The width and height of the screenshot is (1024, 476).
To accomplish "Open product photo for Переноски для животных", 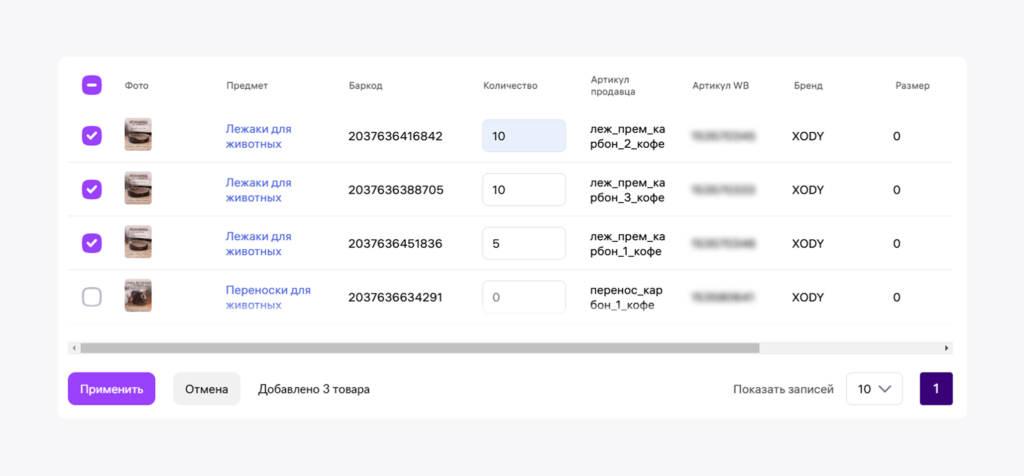I will (138, 296).
